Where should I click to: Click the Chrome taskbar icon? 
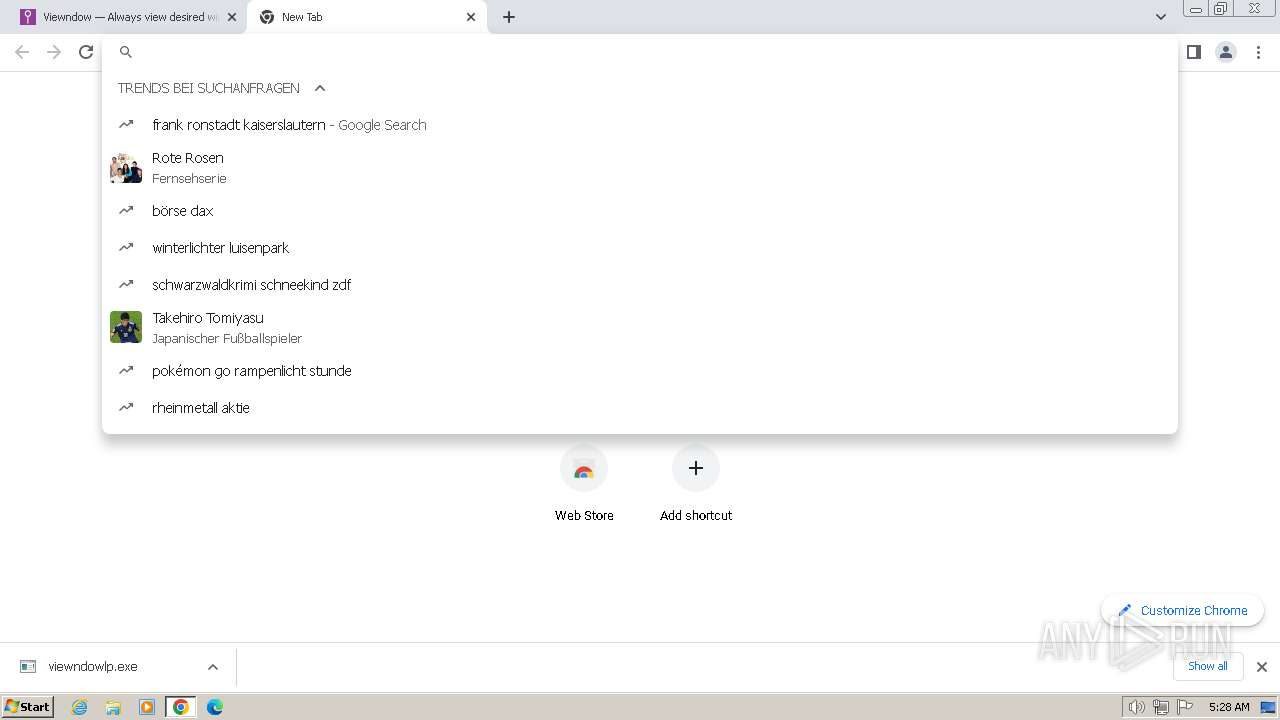181,707
